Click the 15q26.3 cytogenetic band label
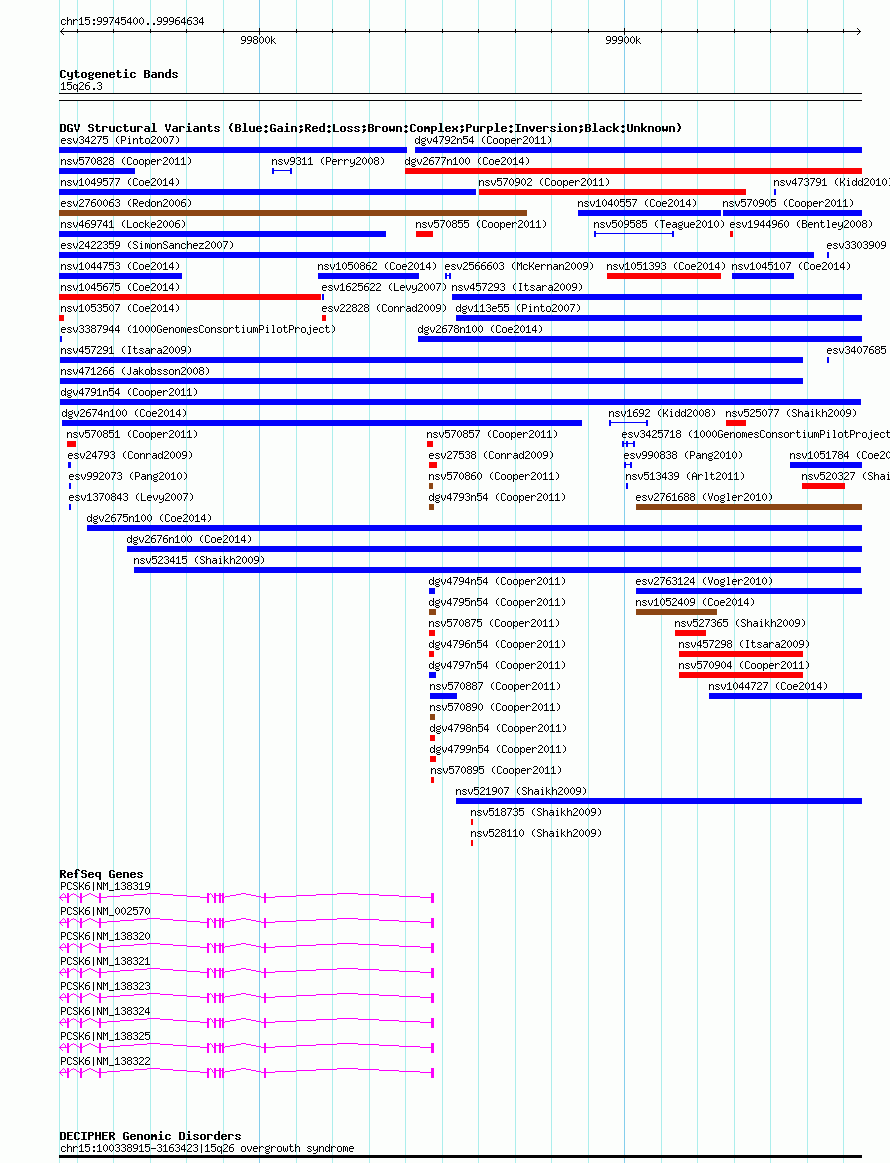Screen dimensions: 890x1163 pyautogui.click(x=82, y=86)
